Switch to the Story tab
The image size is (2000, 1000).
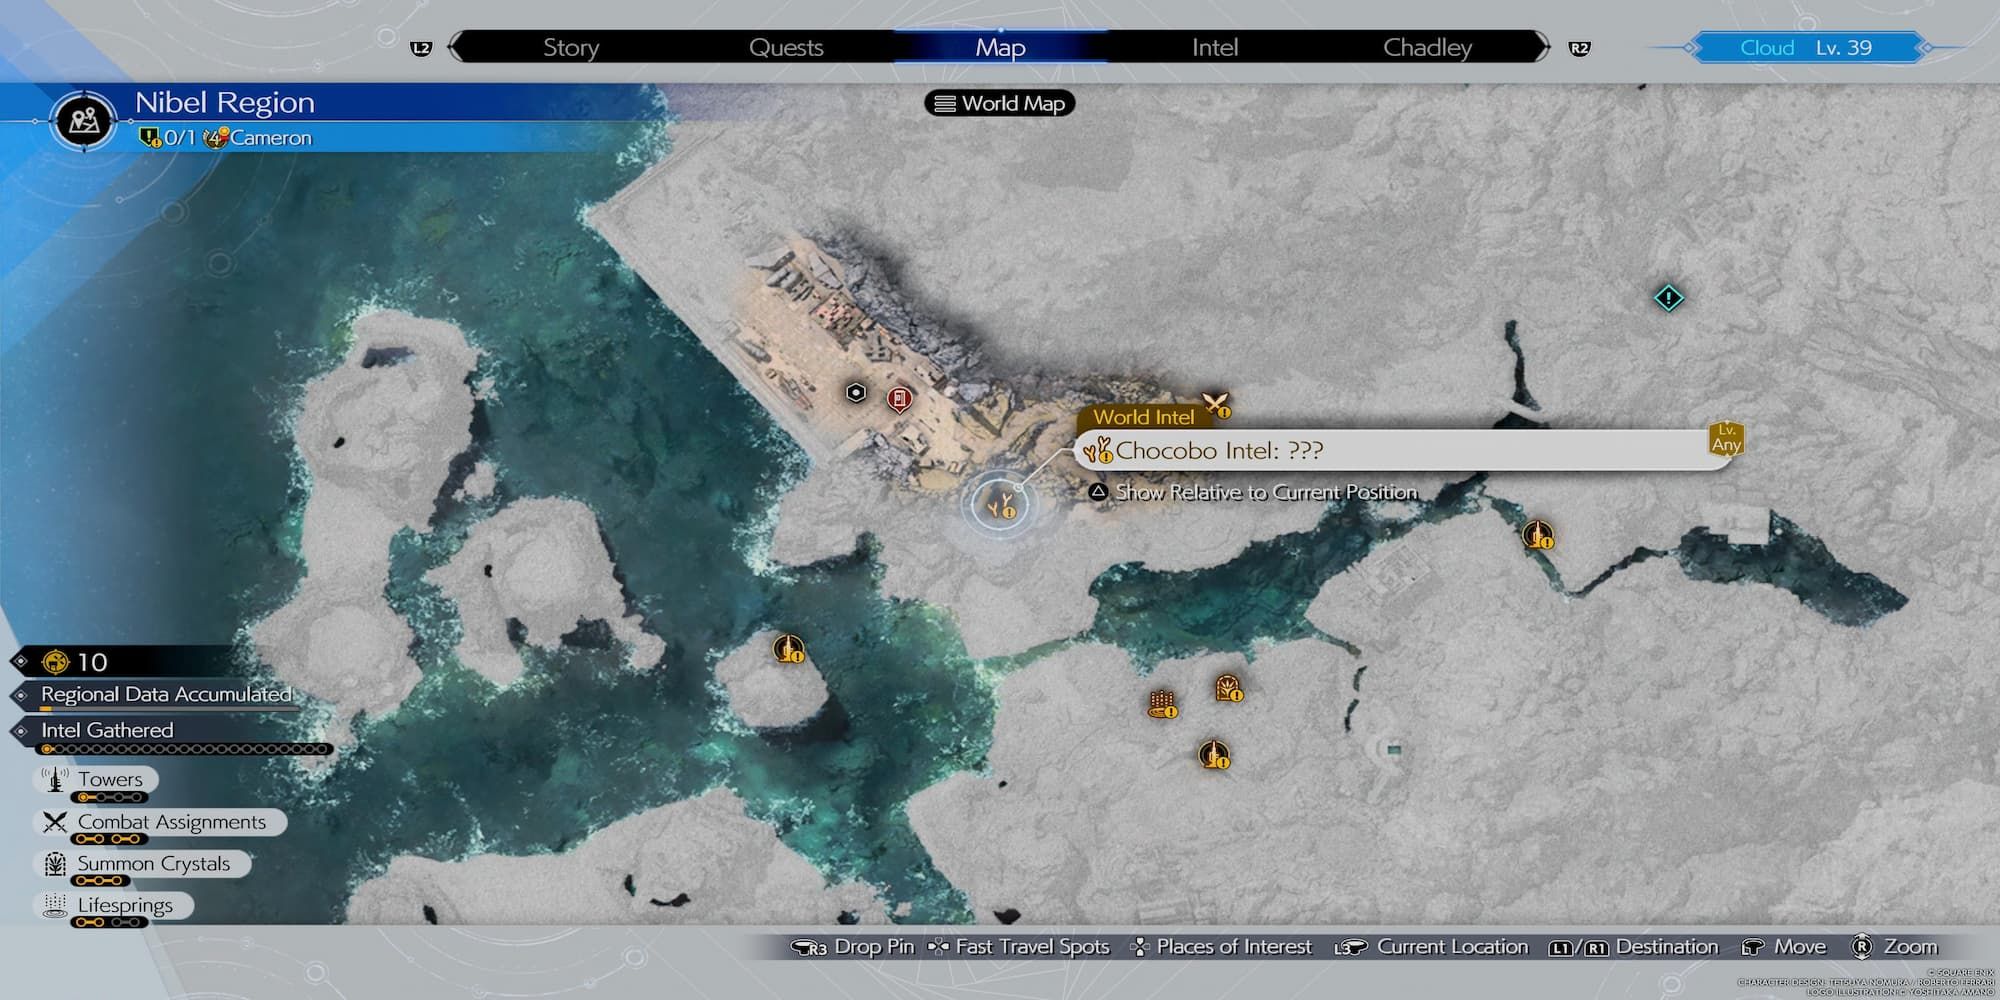[x=571, y=47]
